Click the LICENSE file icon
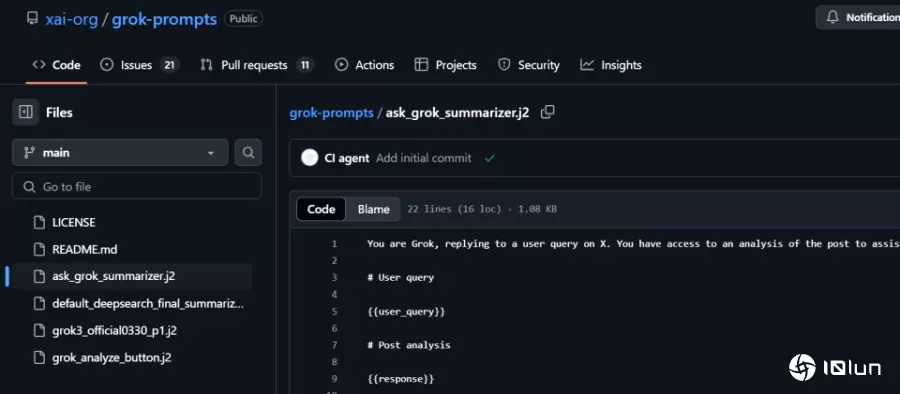Screen dimensions: 900x394 (39, 222)
